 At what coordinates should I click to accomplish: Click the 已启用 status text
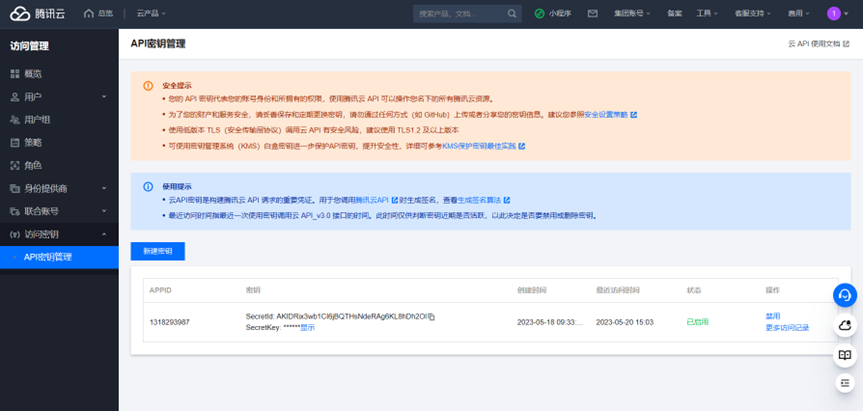pos(697,322)
